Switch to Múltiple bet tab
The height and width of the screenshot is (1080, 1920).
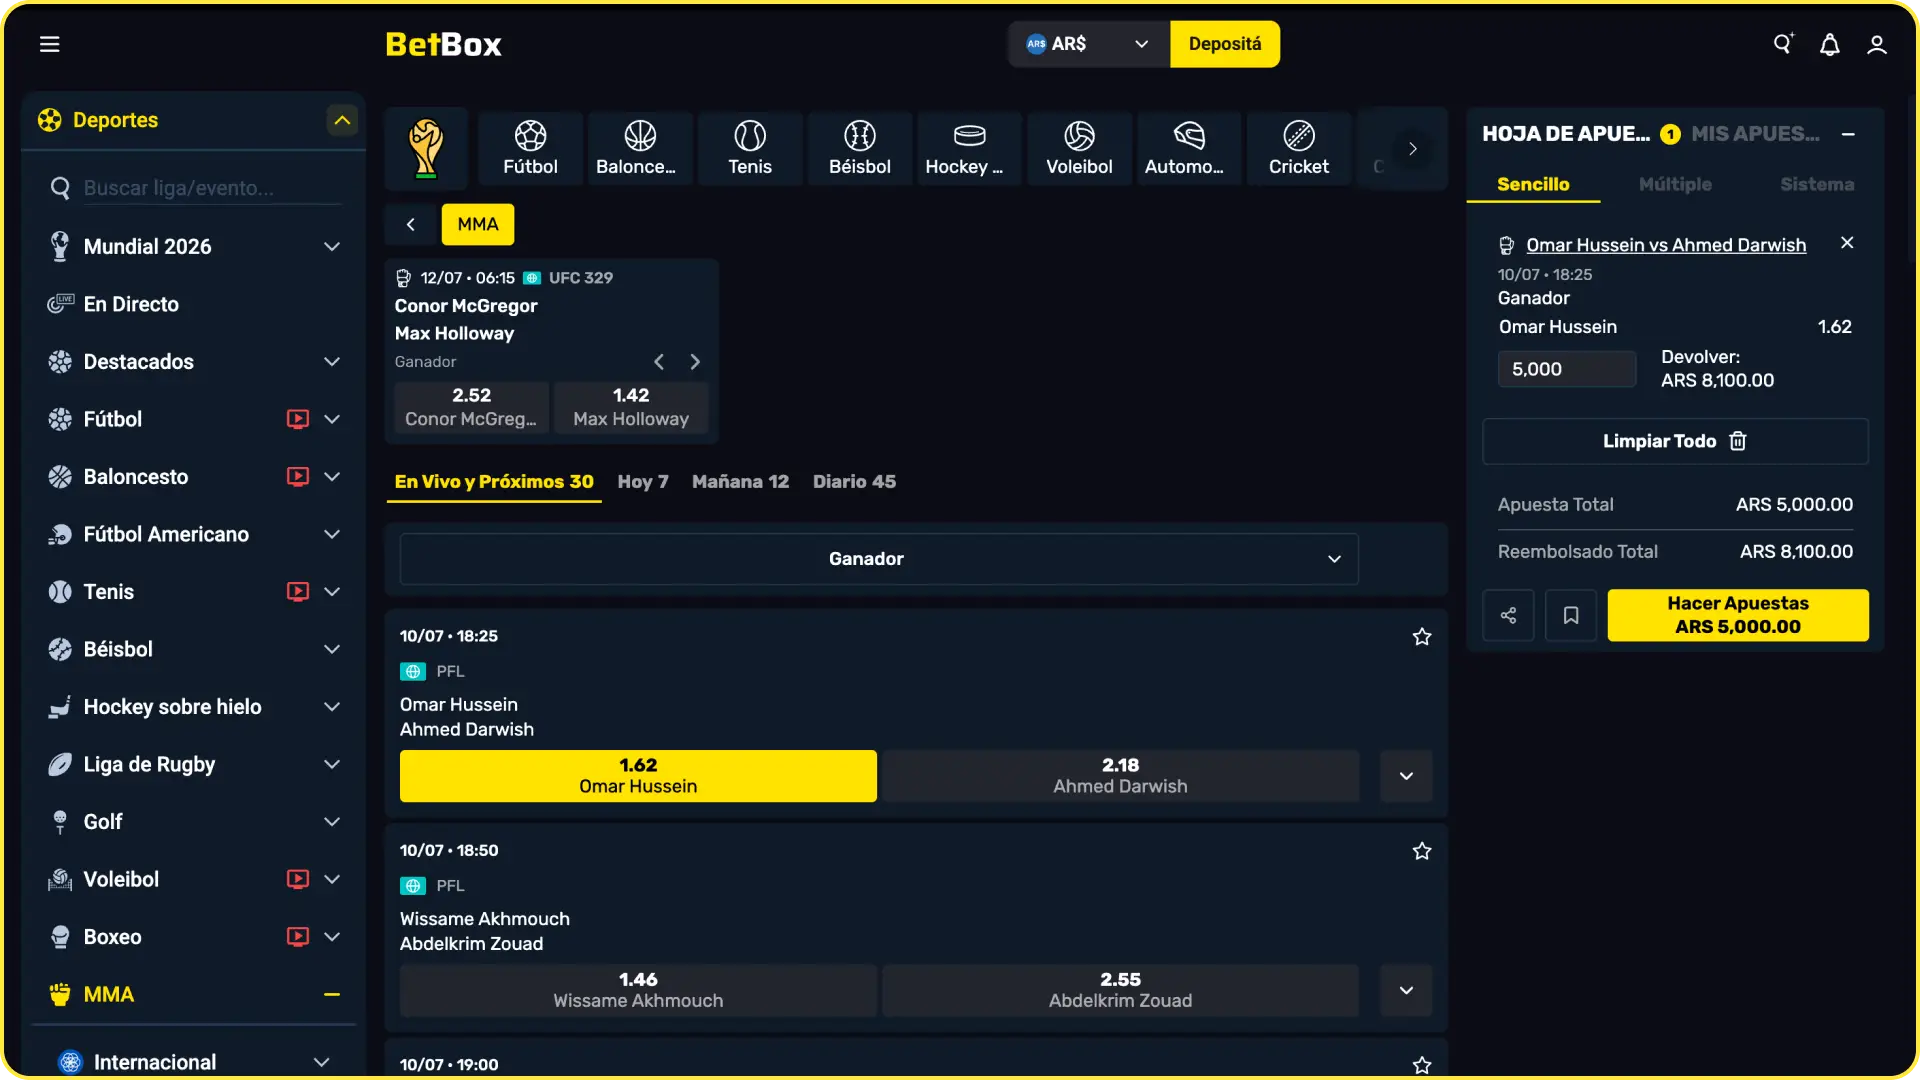1675,184
